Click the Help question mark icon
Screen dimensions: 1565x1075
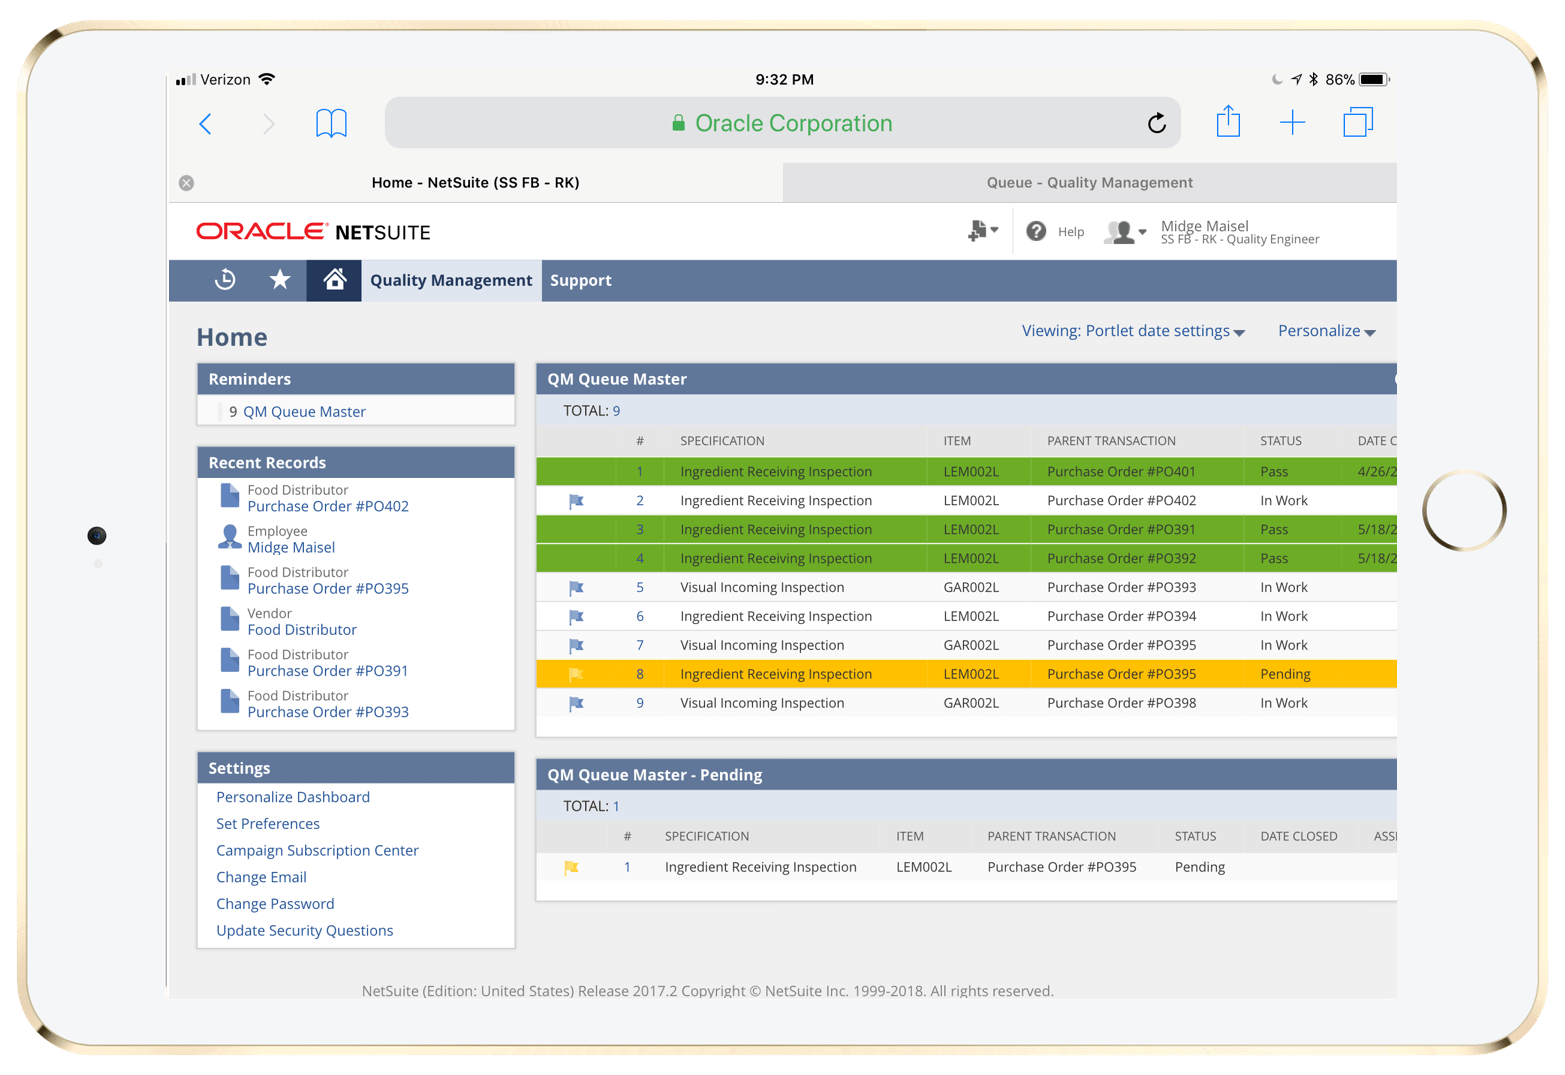1036,231
